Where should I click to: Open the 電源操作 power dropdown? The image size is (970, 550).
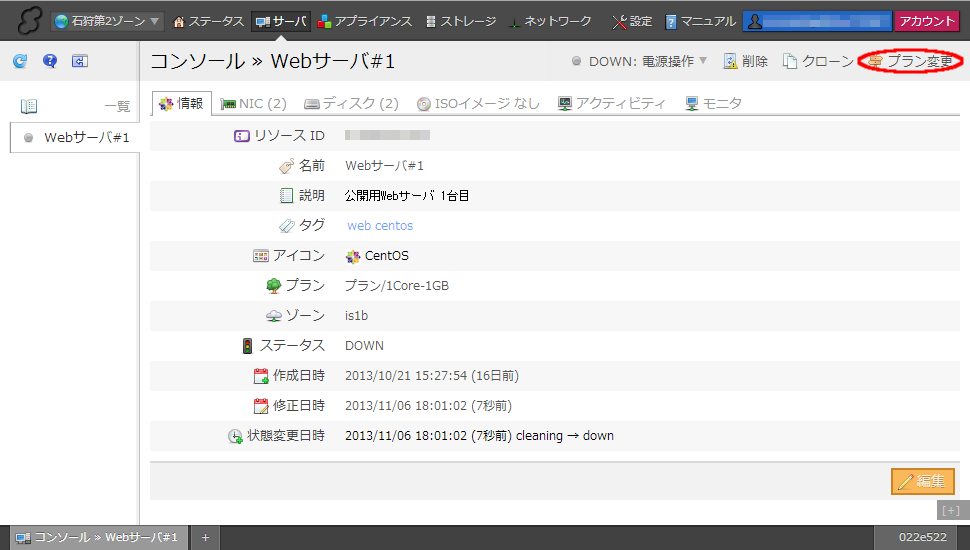pyautogui.click(x=647, y=61)
